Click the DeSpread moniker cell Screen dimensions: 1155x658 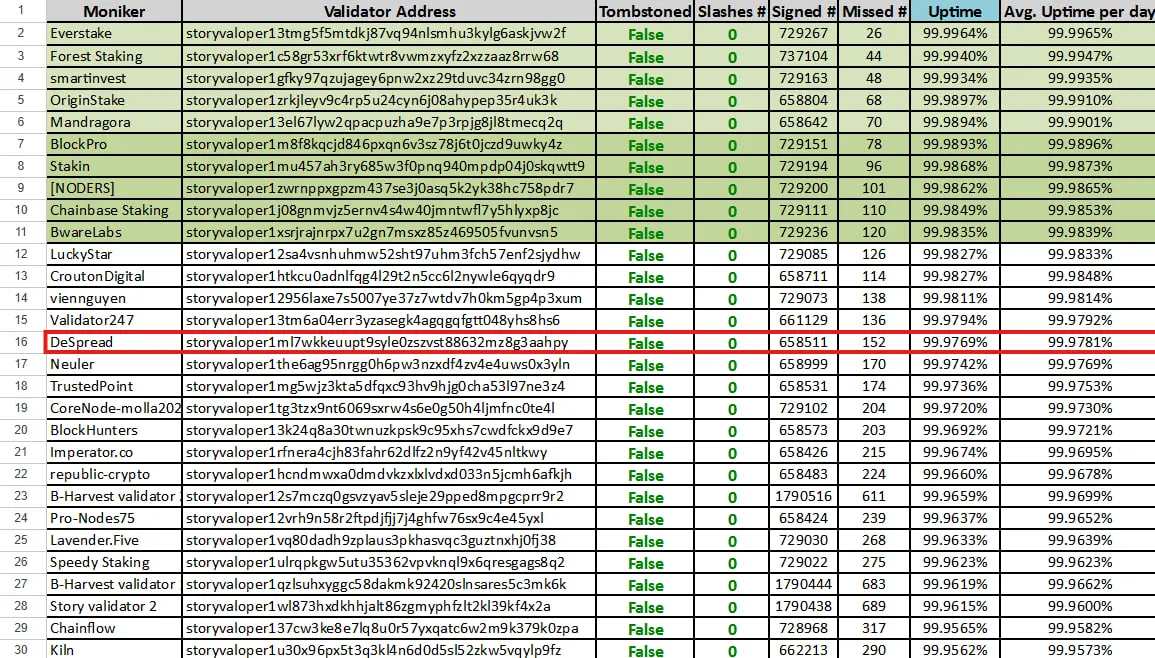click(x=113, y=342)
